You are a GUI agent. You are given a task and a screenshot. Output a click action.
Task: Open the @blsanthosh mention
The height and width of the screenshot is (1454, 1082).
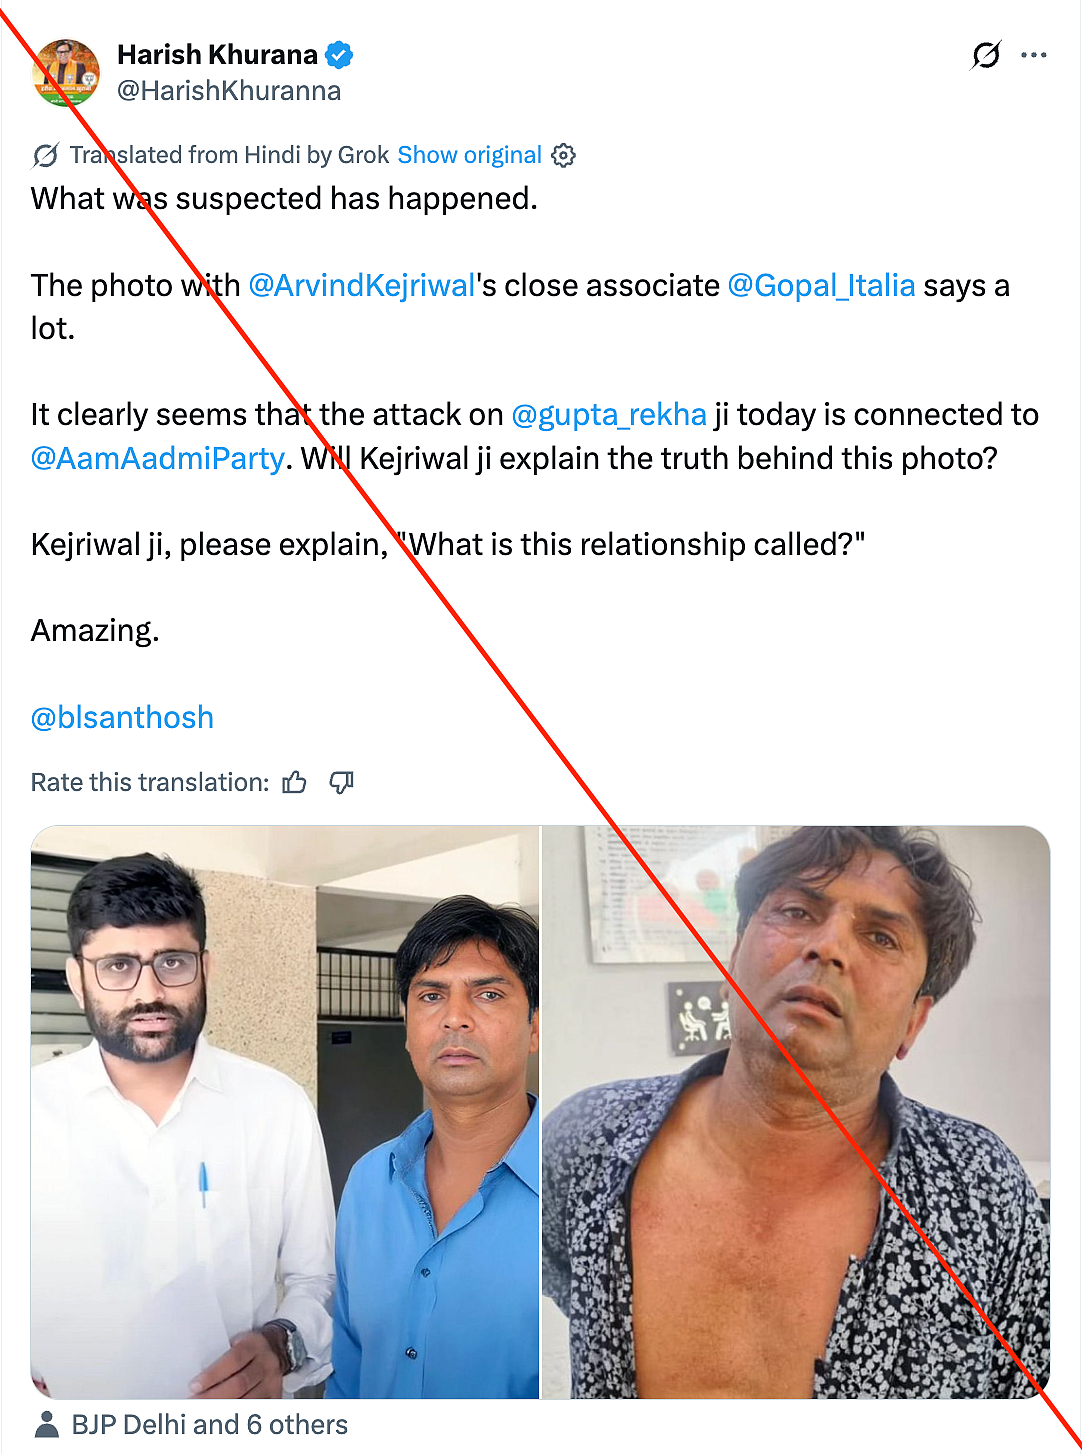(x=122, y=717)
